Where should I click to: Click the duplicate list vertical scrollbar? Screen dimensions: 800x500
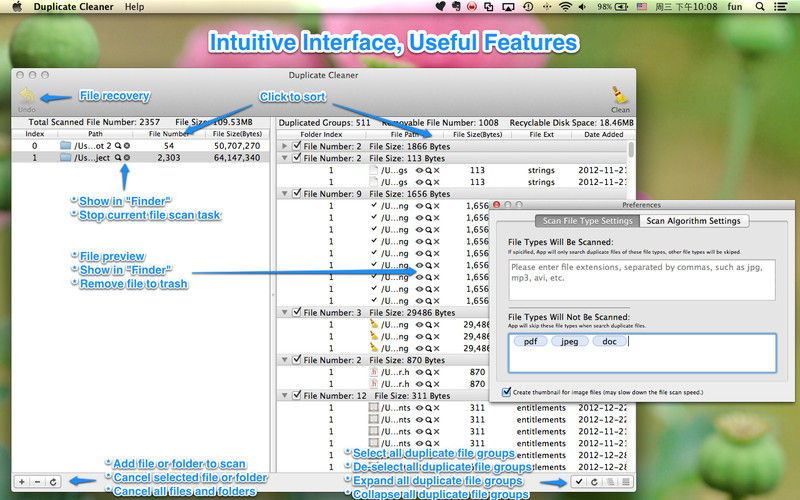pos(631,150)
